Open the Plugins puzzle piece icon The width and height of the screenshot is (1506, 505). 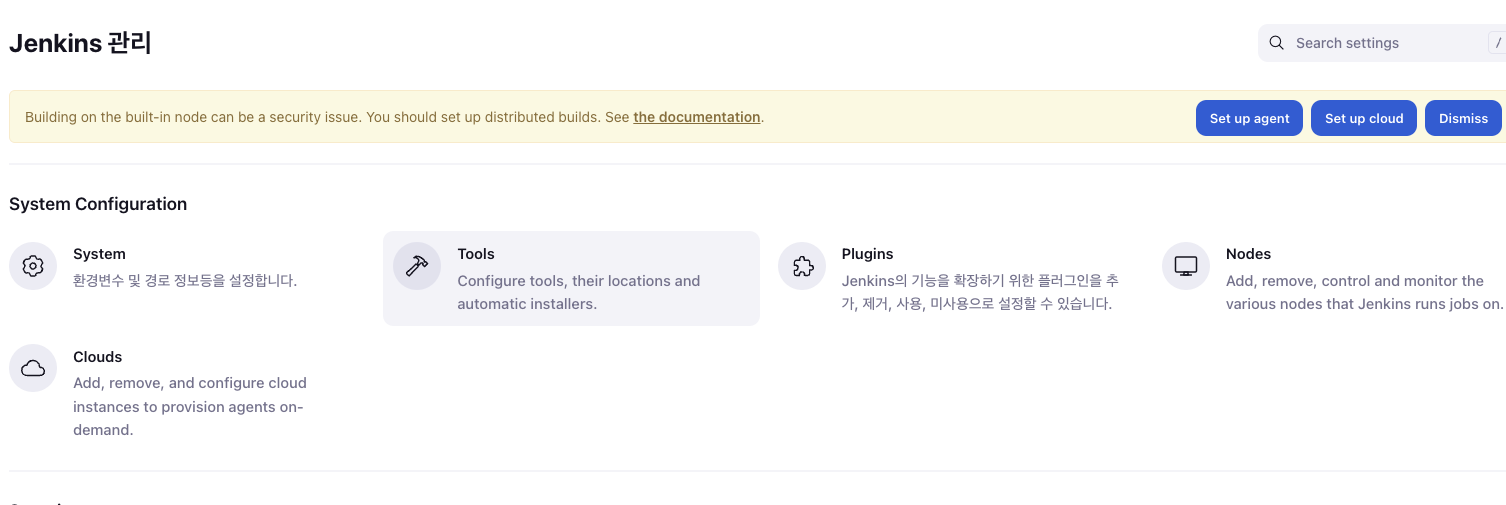coord(802,266)
